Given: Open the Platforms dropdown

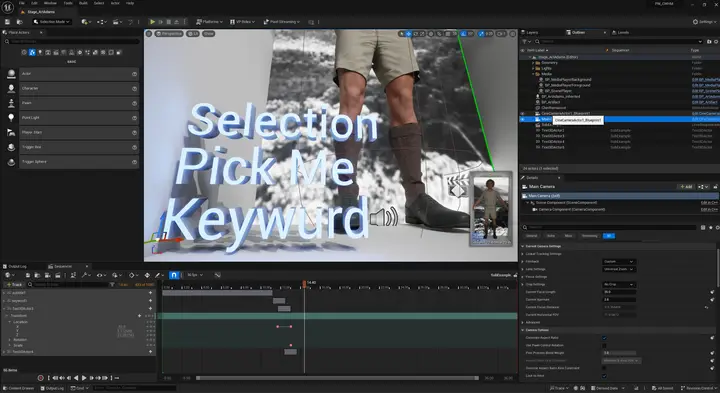Looking at the screenshot, I should click(x=209, y=22).
